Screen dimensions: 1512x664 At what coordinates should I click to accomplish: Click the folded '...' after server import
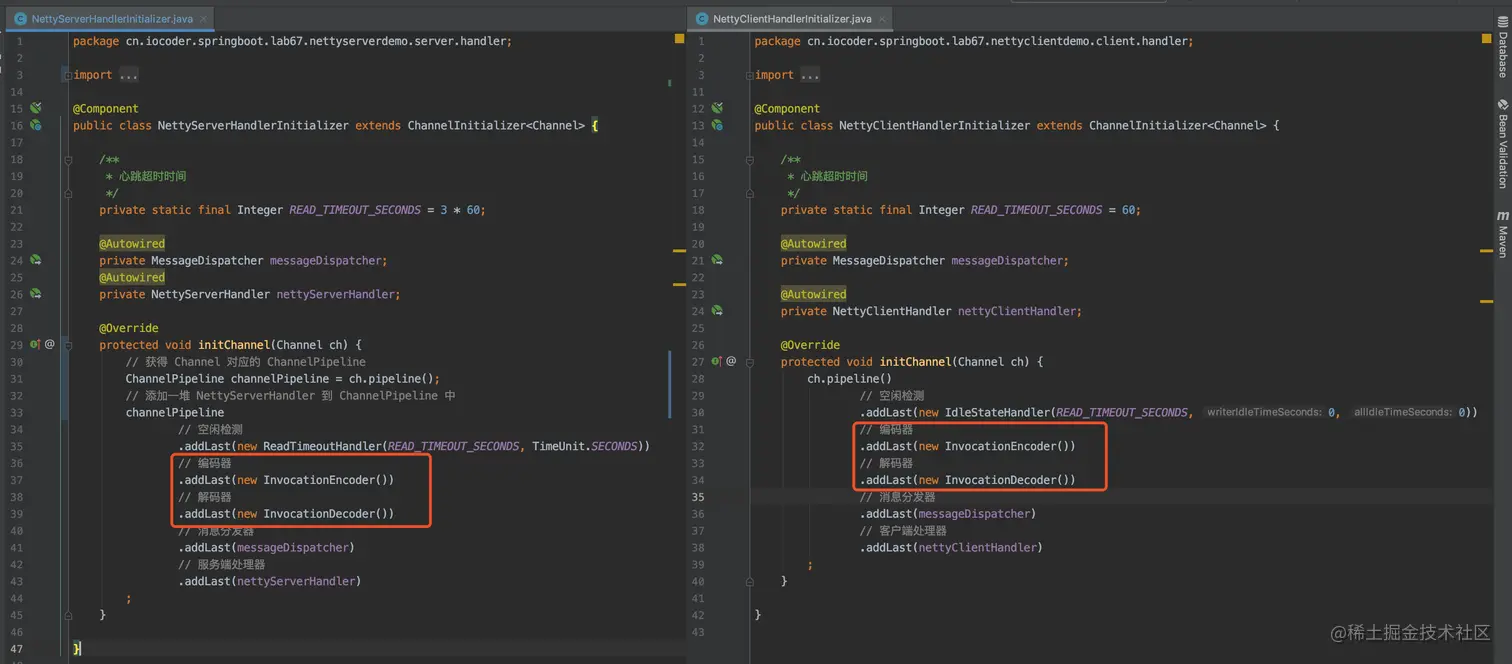click(x=128, y=75)
